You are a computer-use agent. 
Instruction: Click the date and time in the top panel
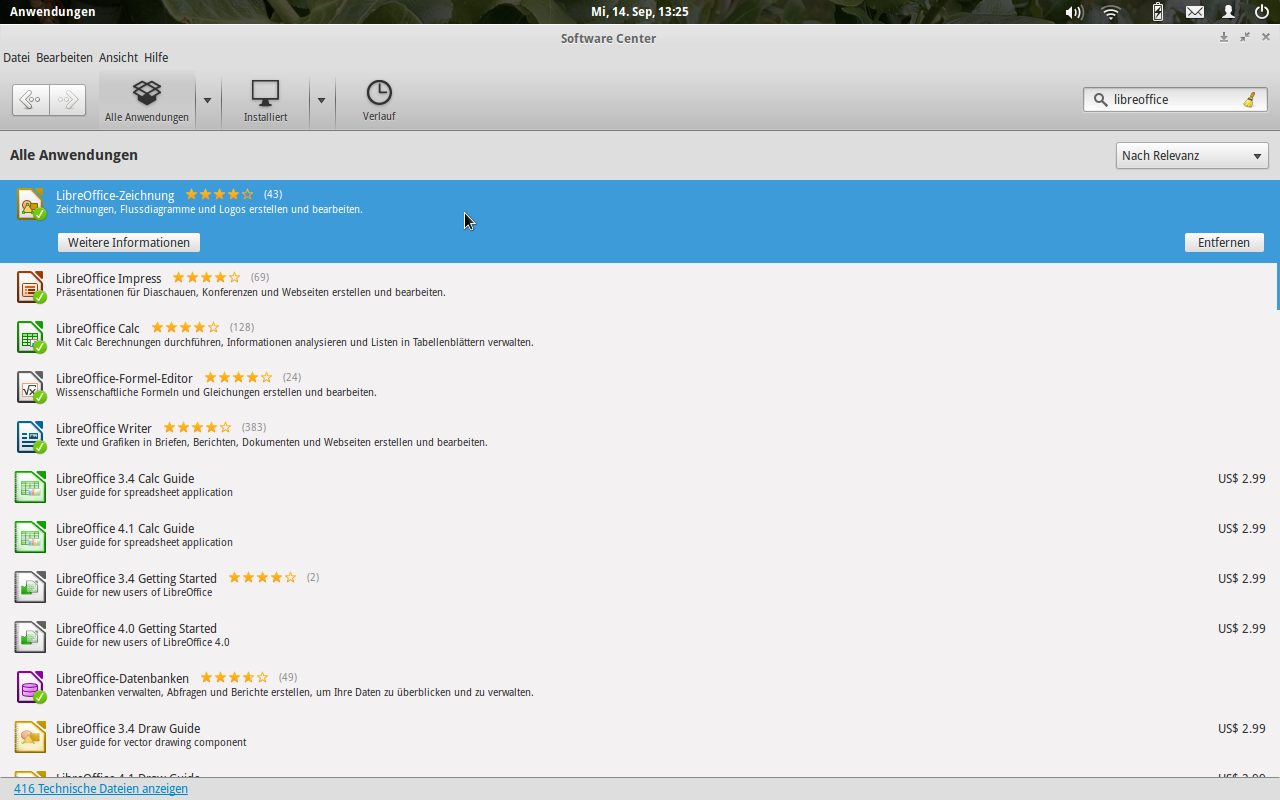point(640,12)
